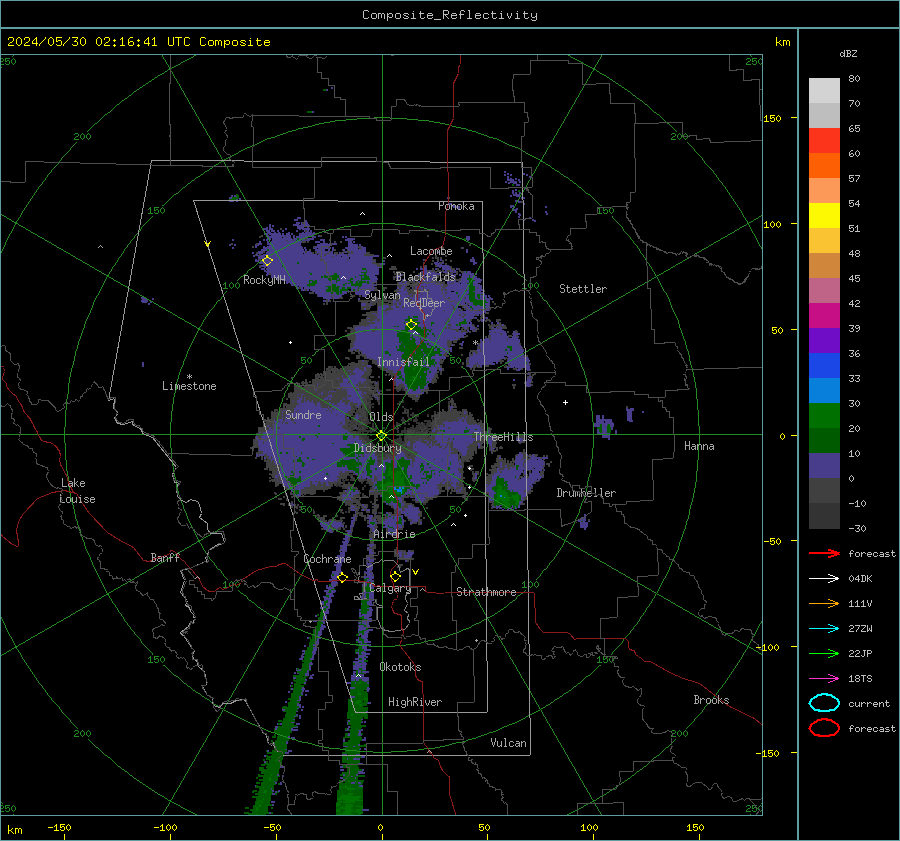900x841 pixels.
Task: Click the yellow V marker right of Calgary diamond
Action: point(415,572)
